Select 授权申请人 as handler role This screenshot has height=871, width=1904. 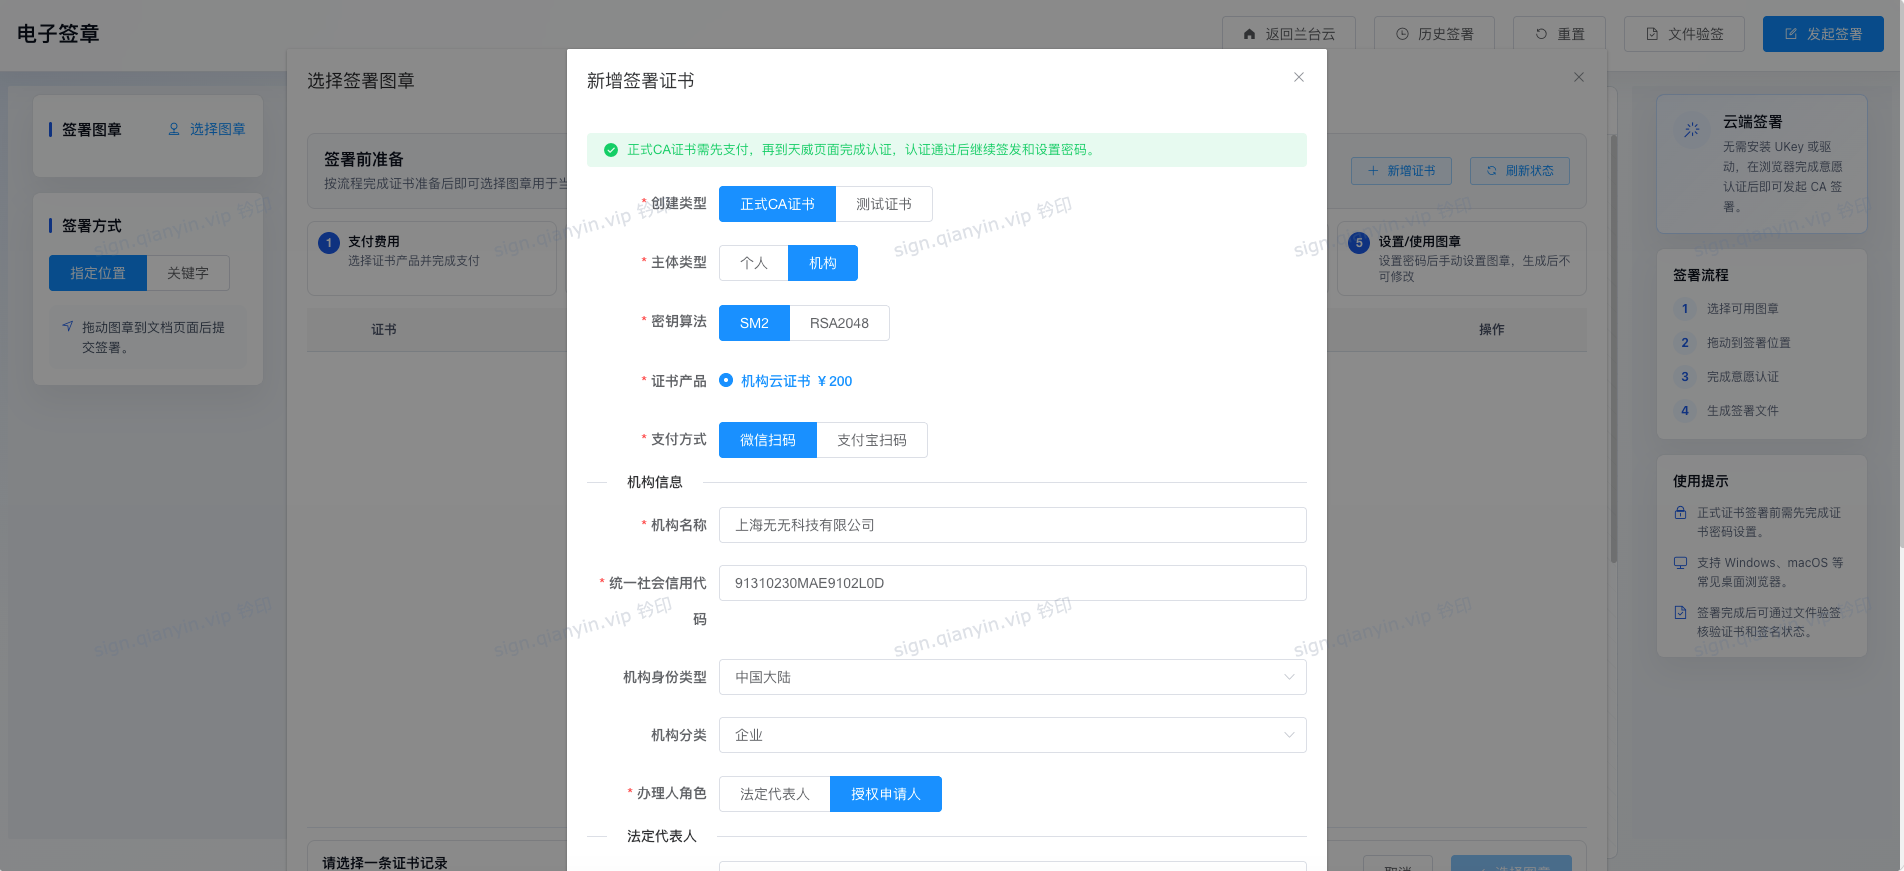click(x=886, y=794)
